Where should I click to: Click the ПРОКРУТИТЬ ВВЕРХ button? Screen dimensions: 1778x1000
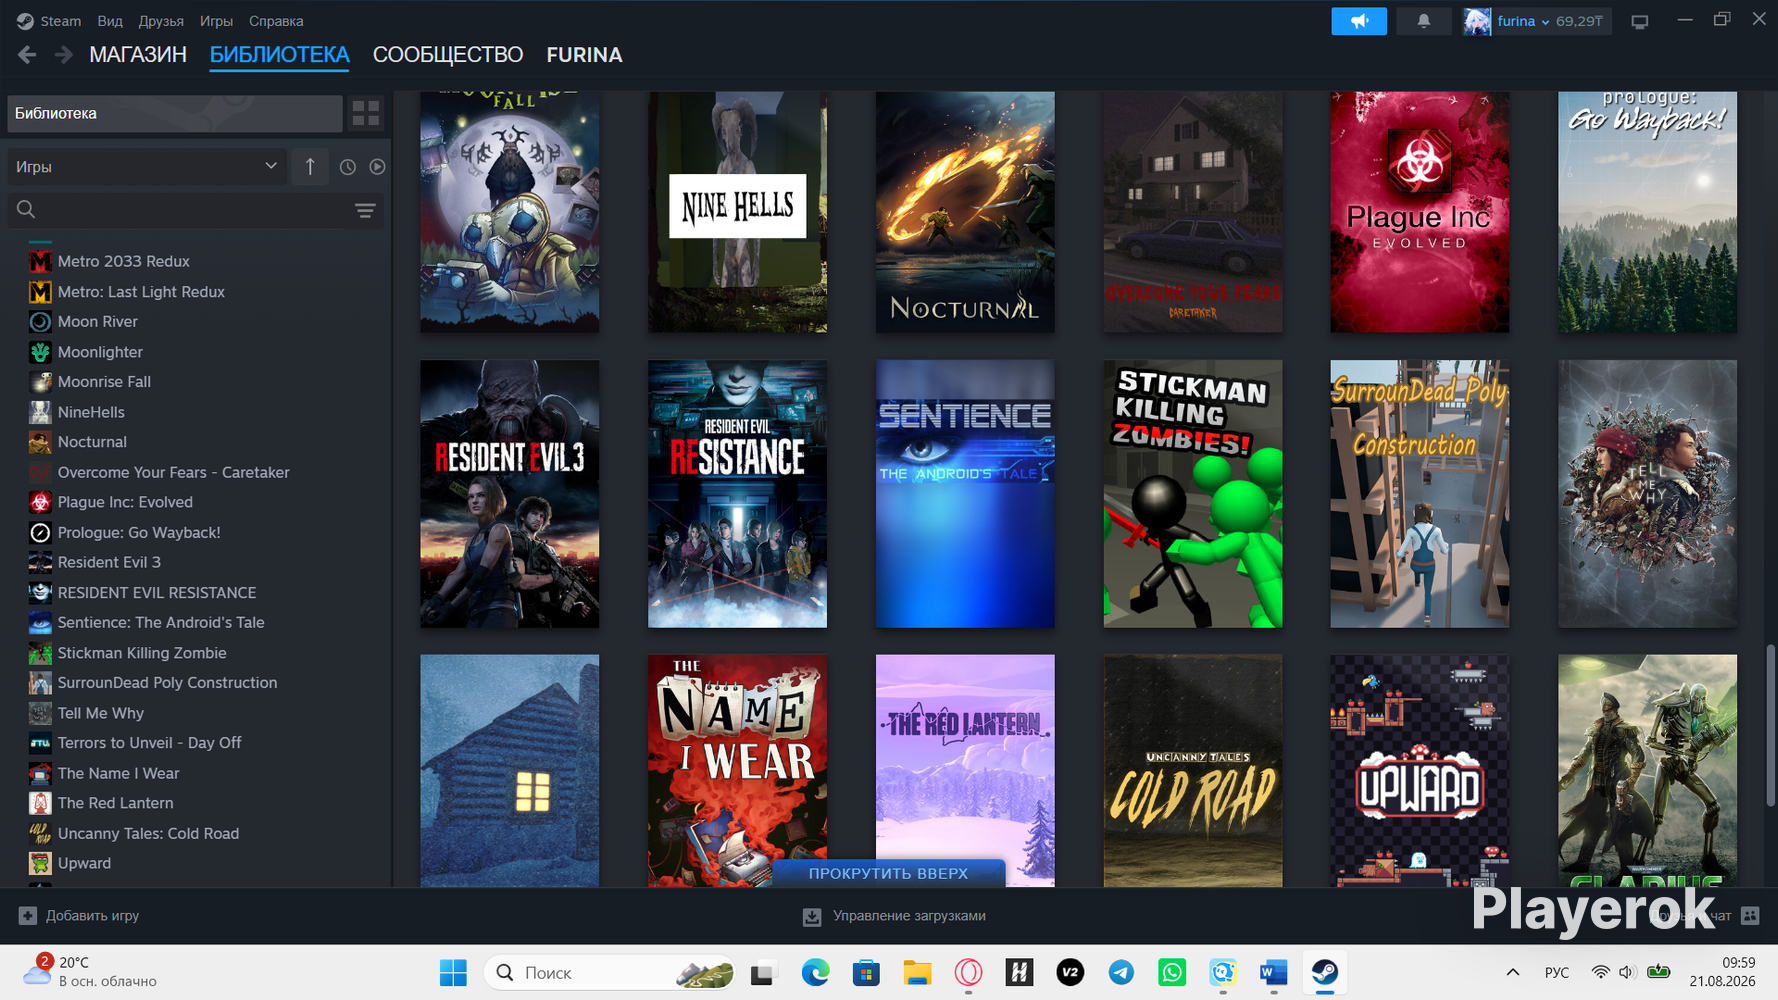click(x=888, y=873)
